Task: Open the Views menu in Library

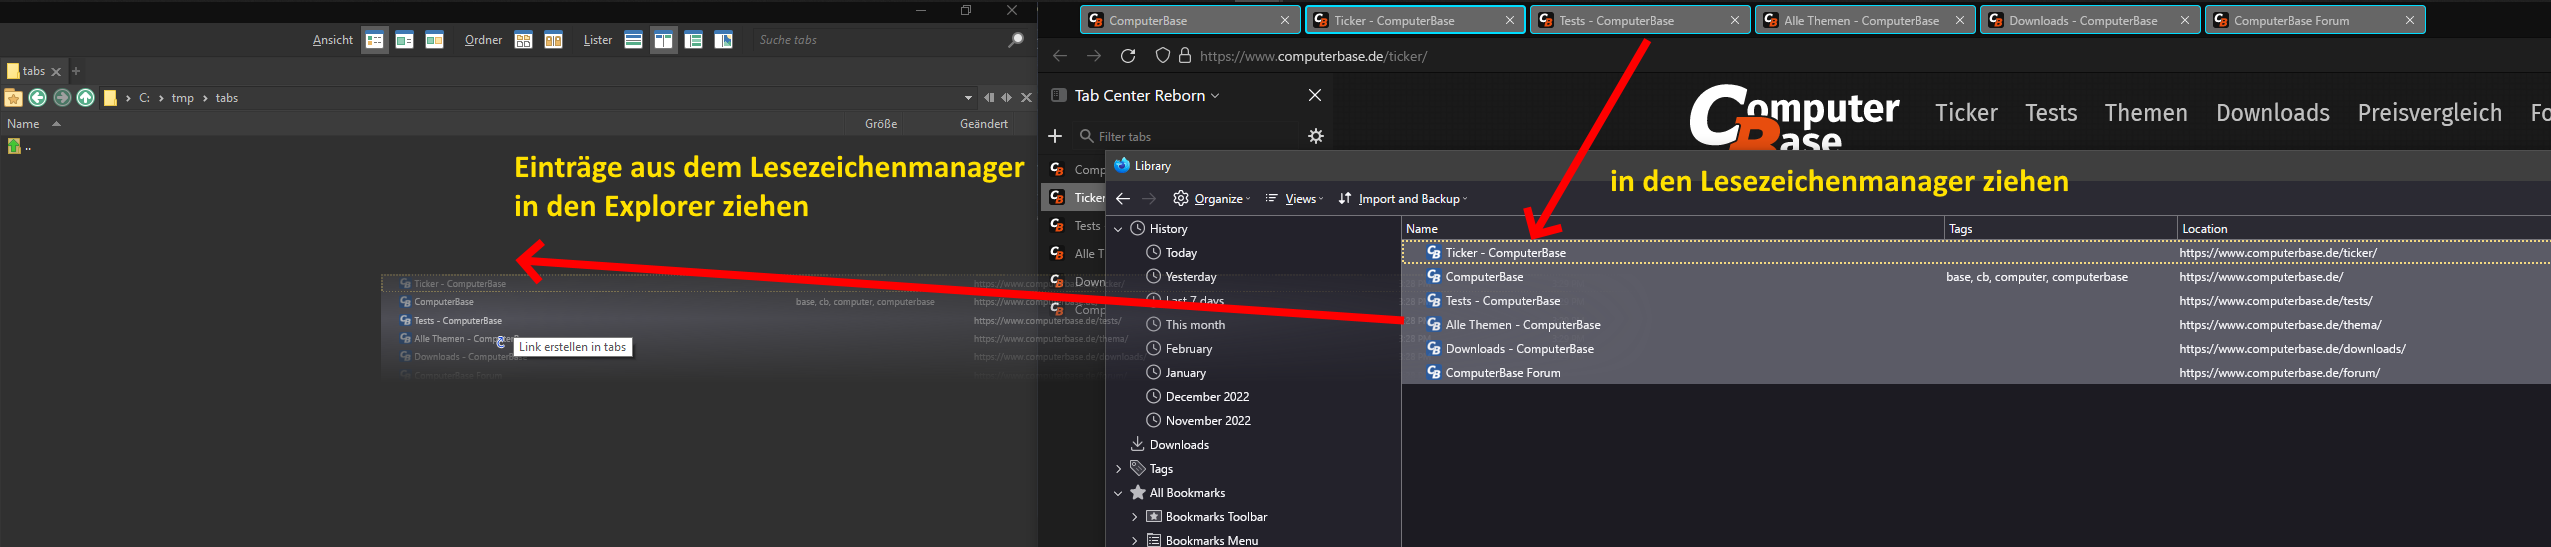Action: (1294, 198)
